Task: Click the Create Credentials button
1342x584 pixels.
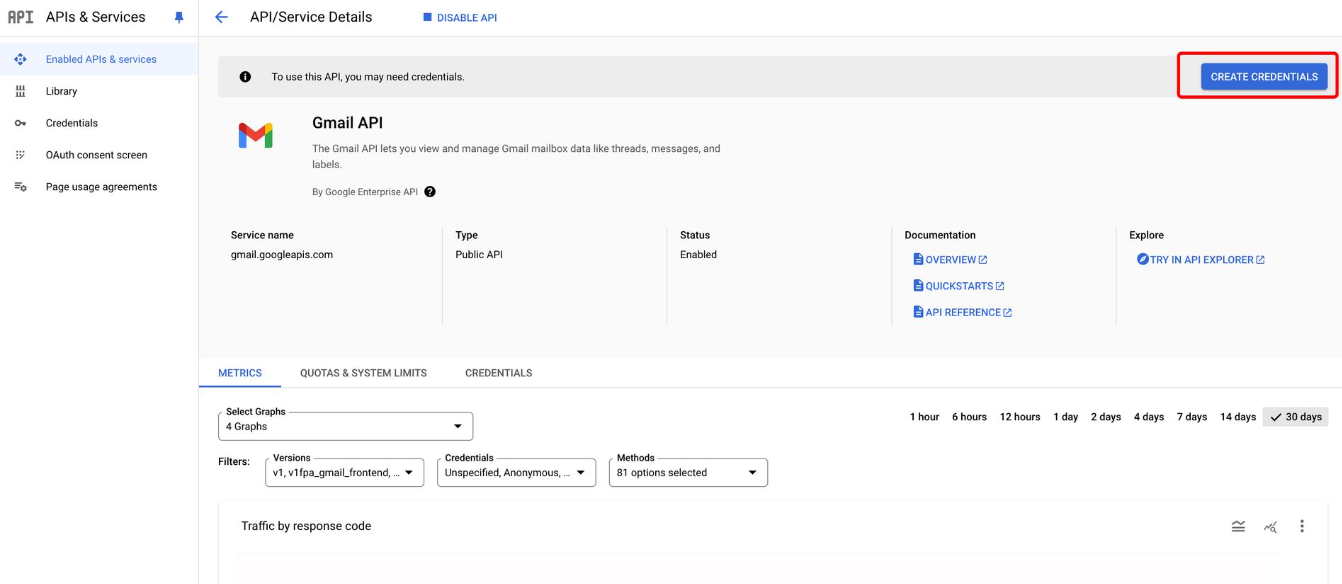Action: pos(1264,77)
